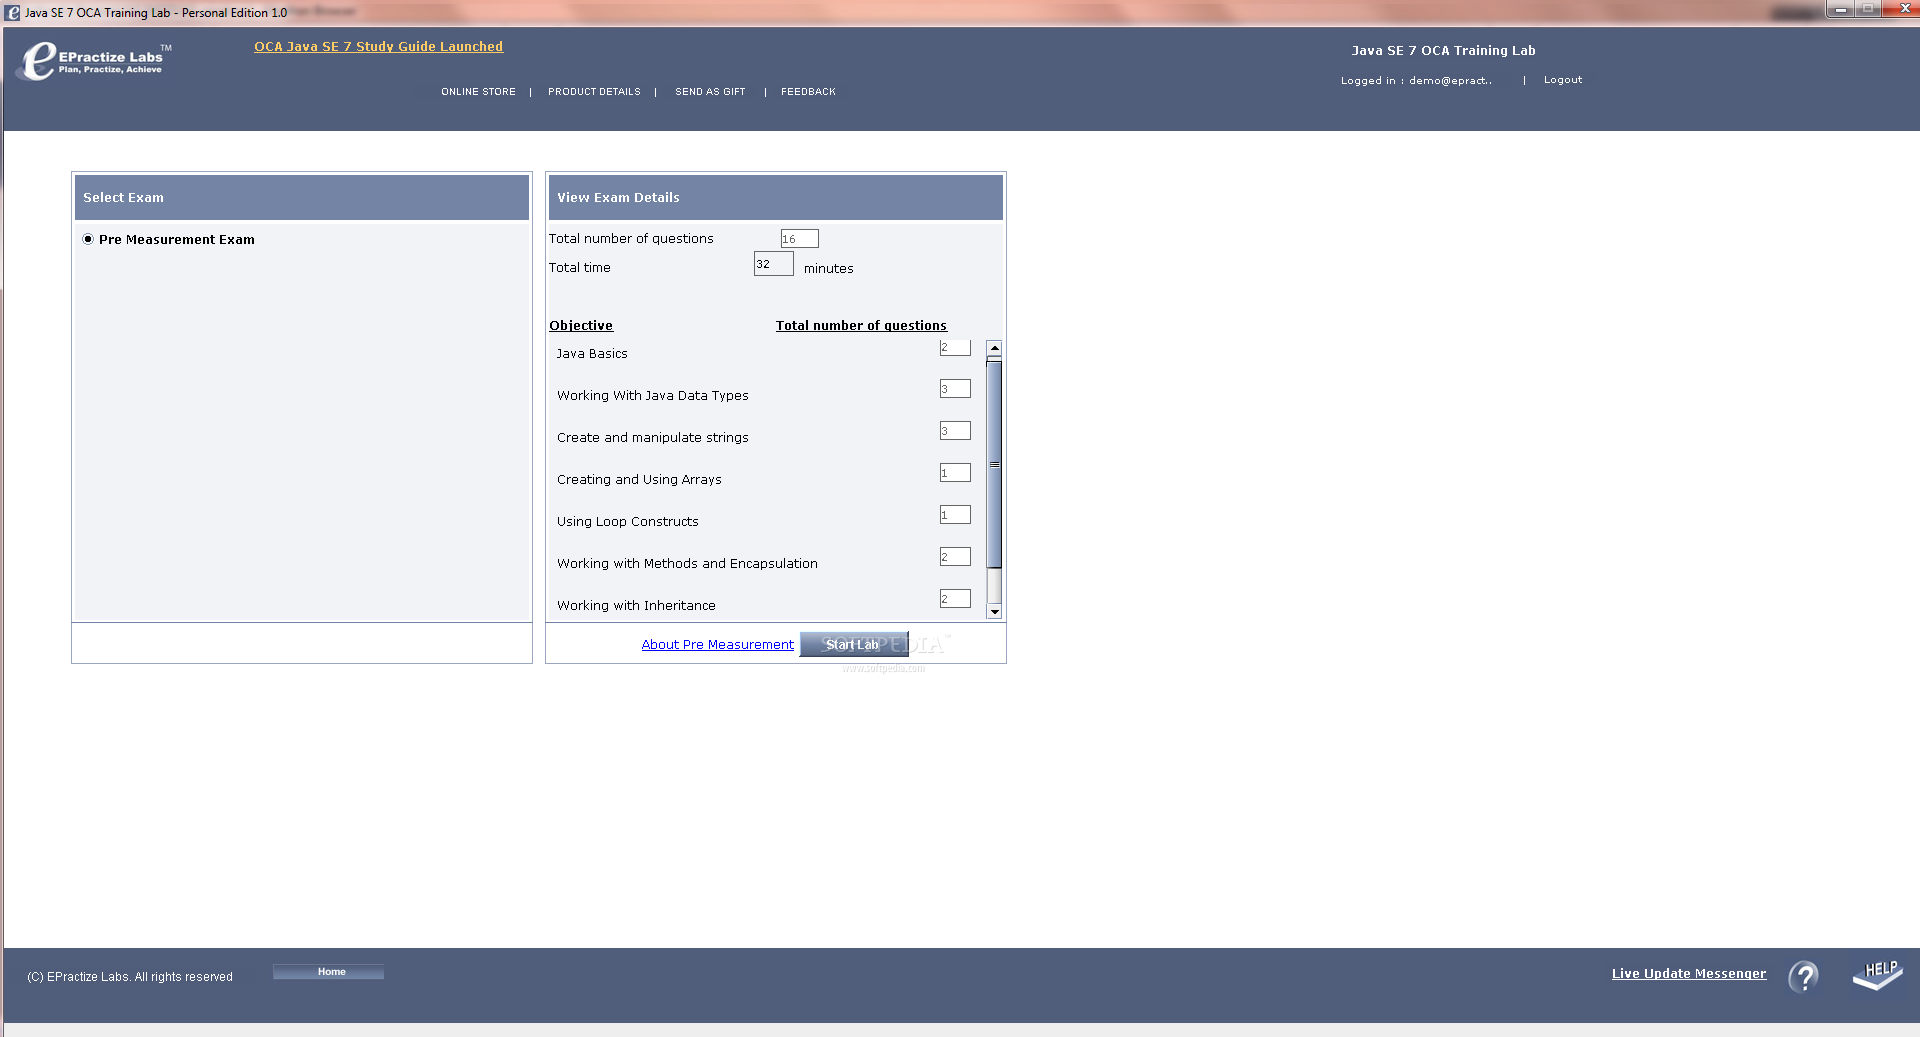The height and width of the screenshot is (1037, 1920).
Task: Click the objectives list scrollbar thumb
Action: click(994, 464)
